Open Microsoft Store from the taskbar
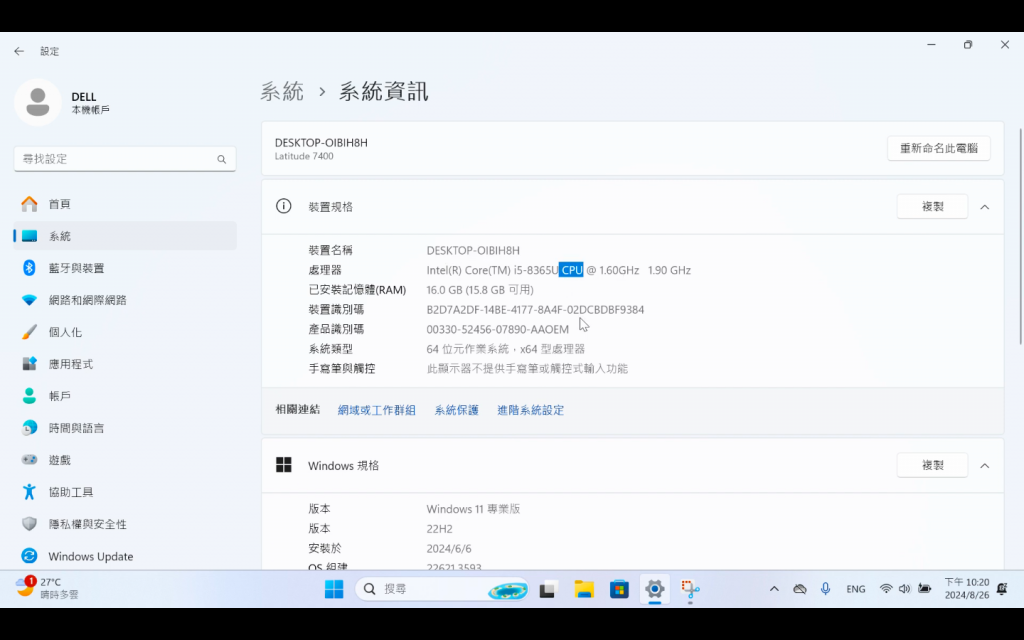This screenshot has width=1024, height=640. pos(619,589)
